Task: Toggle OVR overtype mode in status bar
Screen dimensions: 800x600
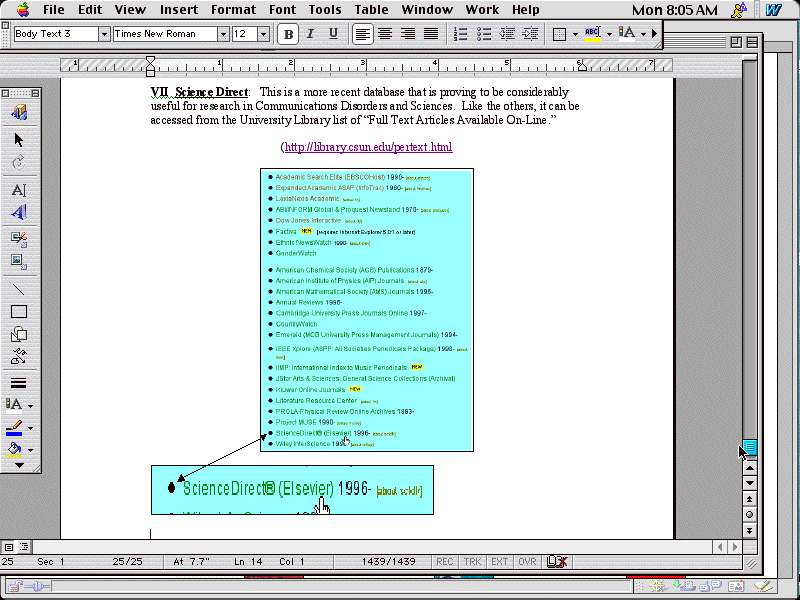Action: click(x=527, y=562)
